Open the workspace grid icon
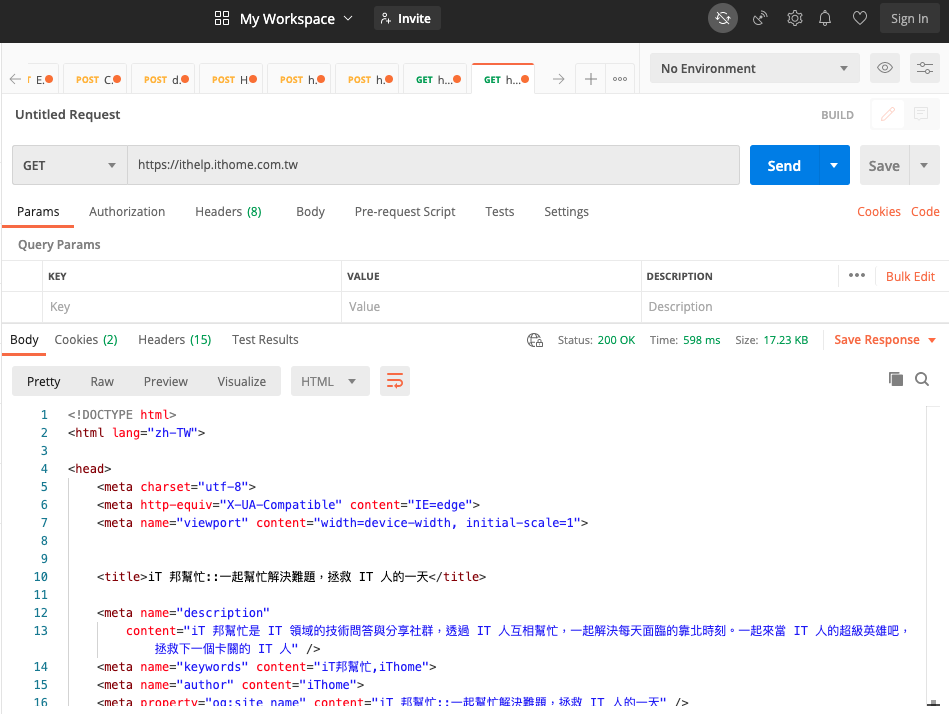This screenshot has width=949, height=714. (222, 18)
